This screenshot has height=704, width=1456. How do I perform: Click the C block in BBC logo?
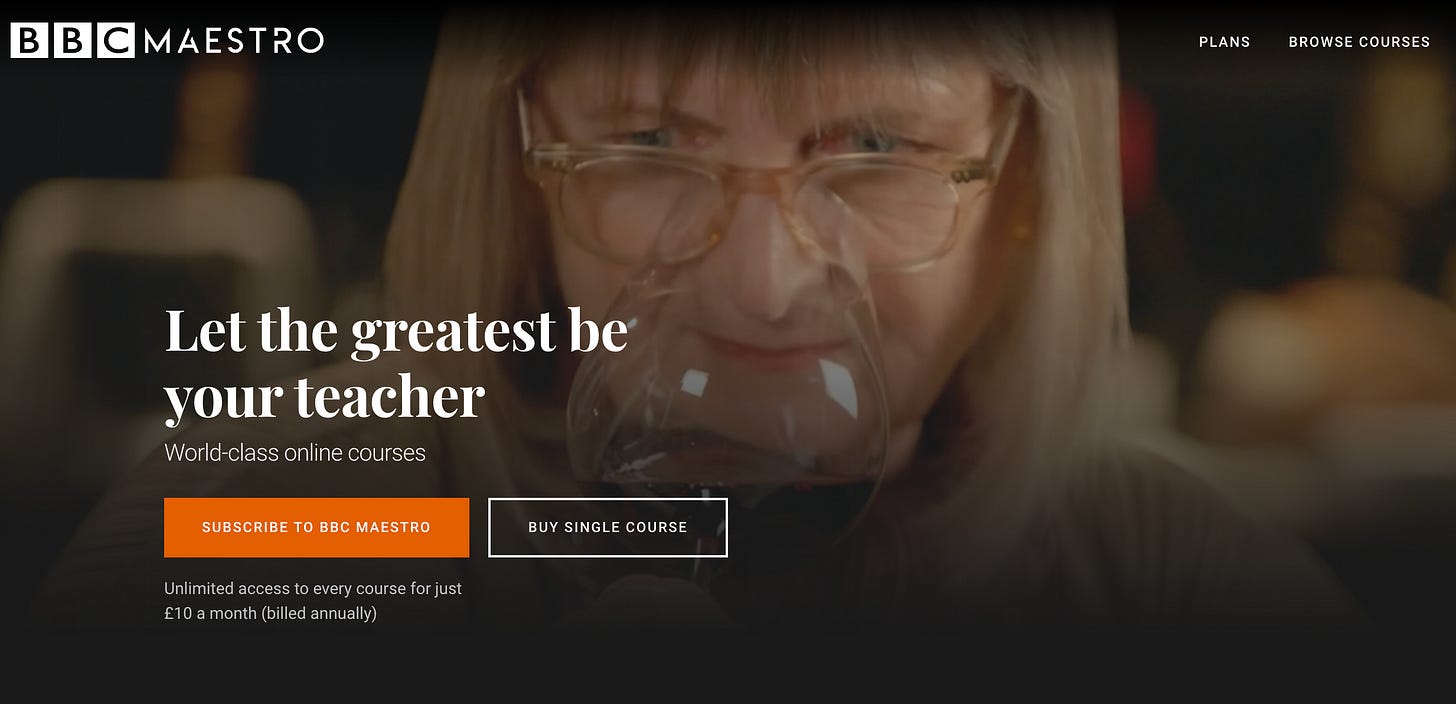(116, 41)
